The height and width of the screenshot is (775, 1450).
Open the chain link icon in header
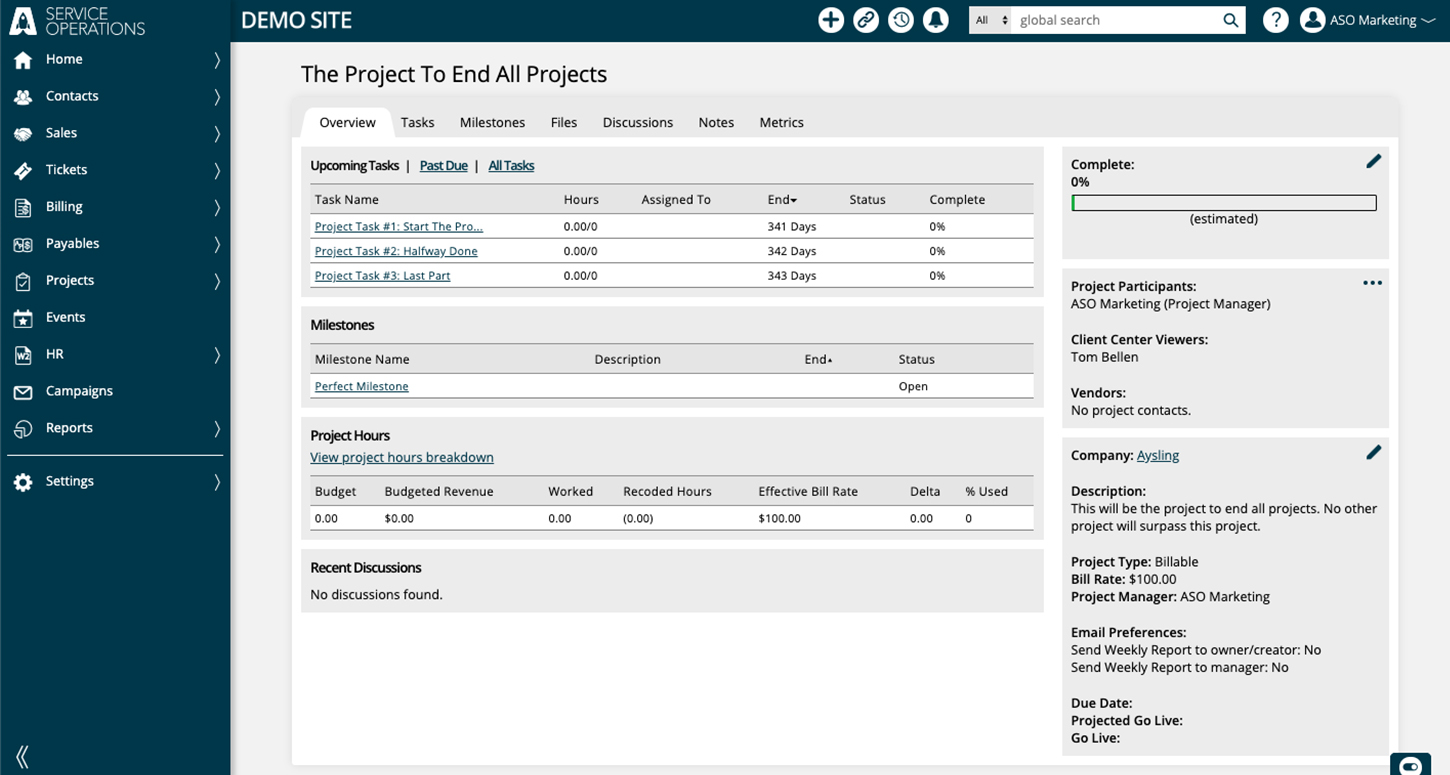[866, 20]
